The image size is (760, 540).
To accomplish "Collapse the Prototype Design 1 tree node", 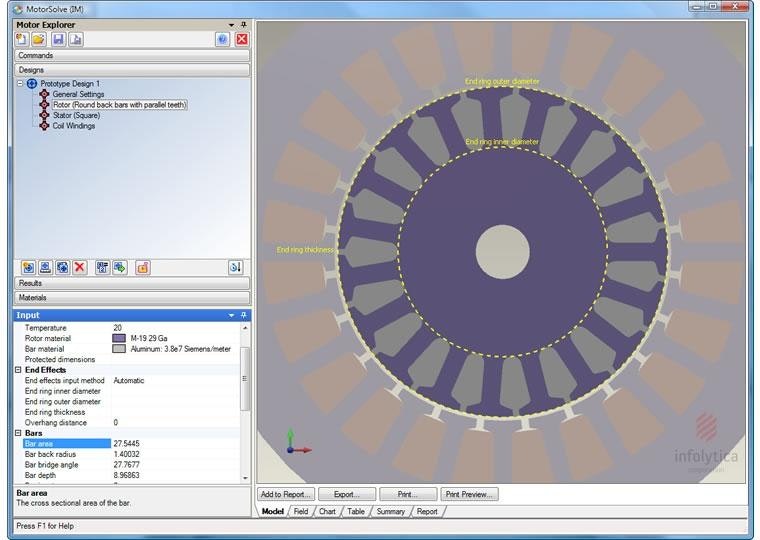I will pyautogui.click(x=20, y=83).
